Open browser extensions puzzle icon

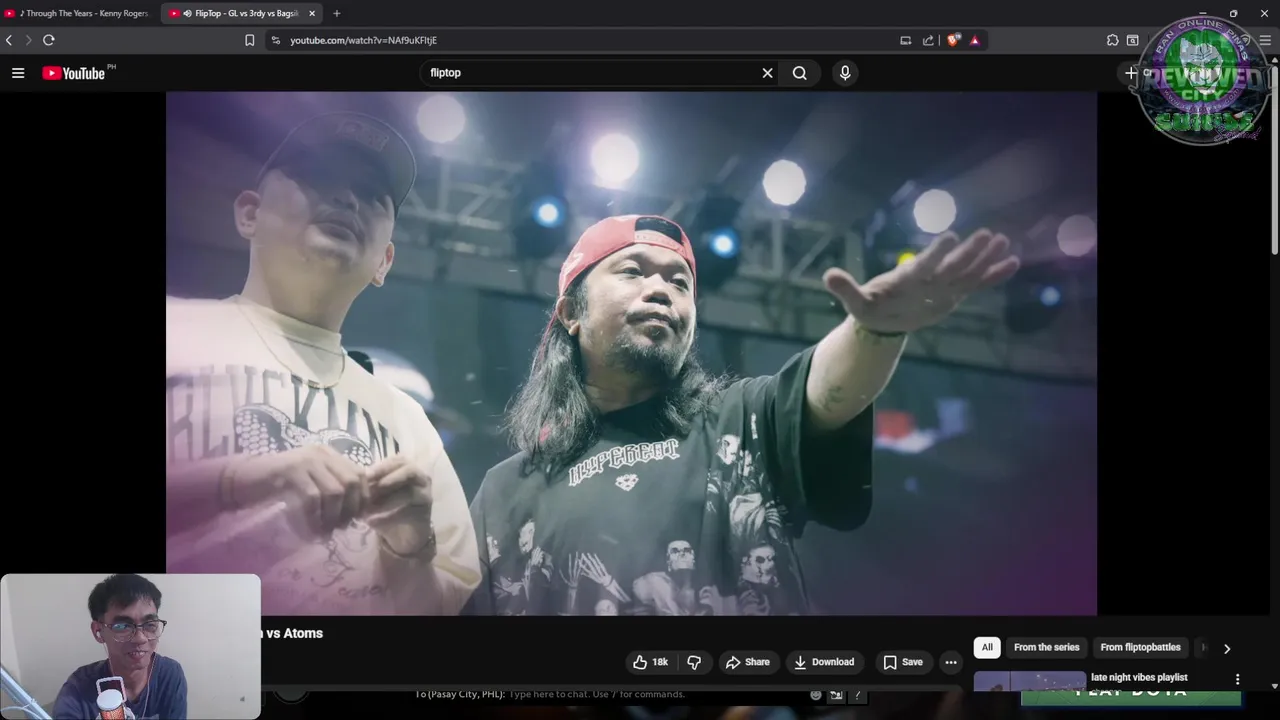[1112, 40]
